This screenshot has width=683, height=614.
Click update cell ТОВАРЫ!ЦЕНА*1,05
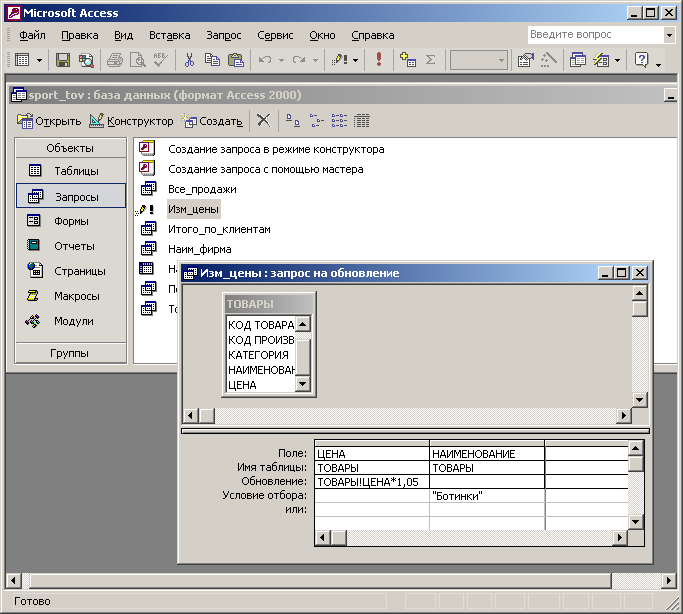pyautogui.click(x=372, y=482)
